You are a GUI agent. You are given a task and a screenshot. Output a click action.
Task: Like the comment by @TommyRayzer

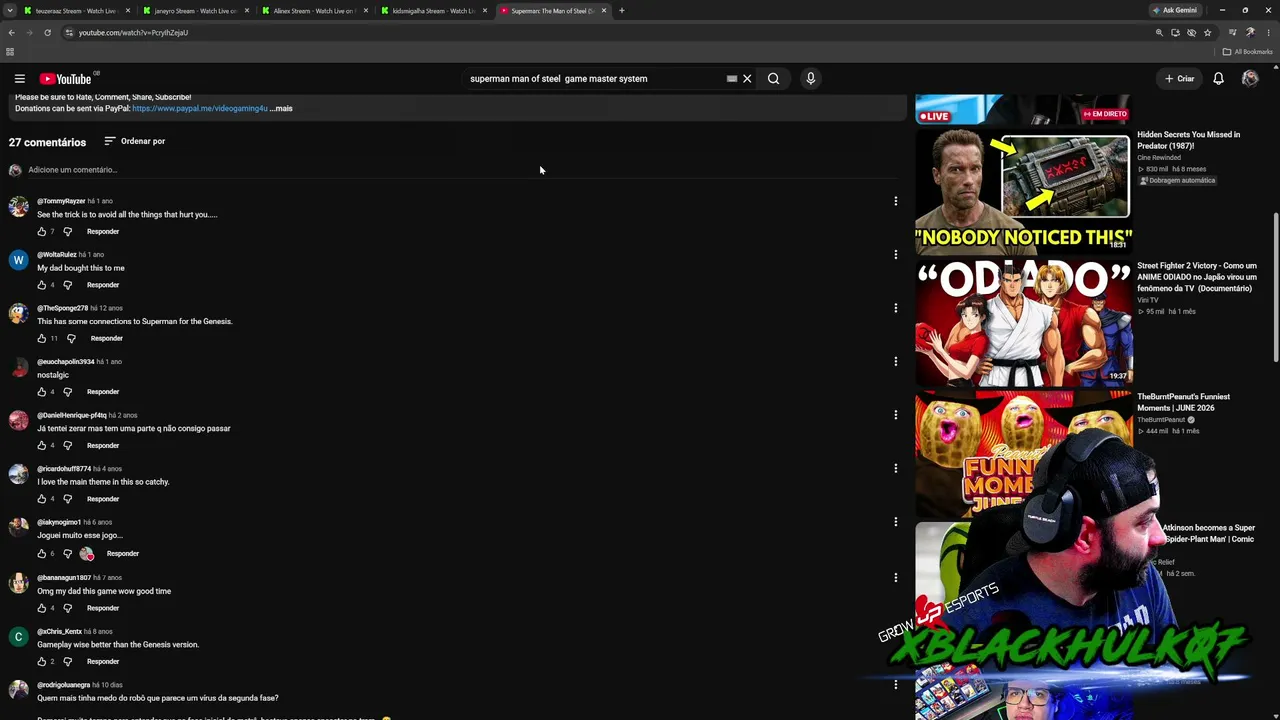(42, 232)
